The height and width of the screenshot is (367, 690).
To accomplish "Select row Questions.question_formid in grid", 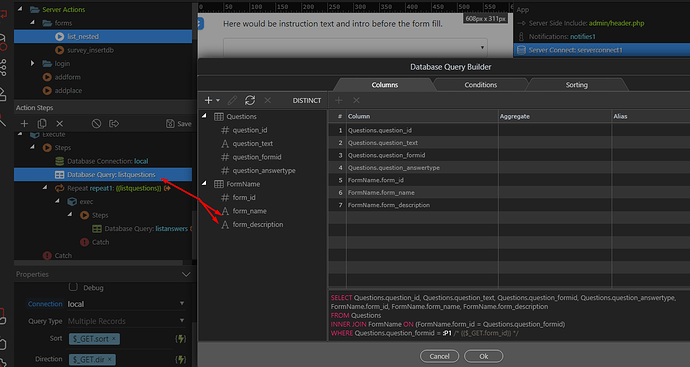I will tap(509, 155).
